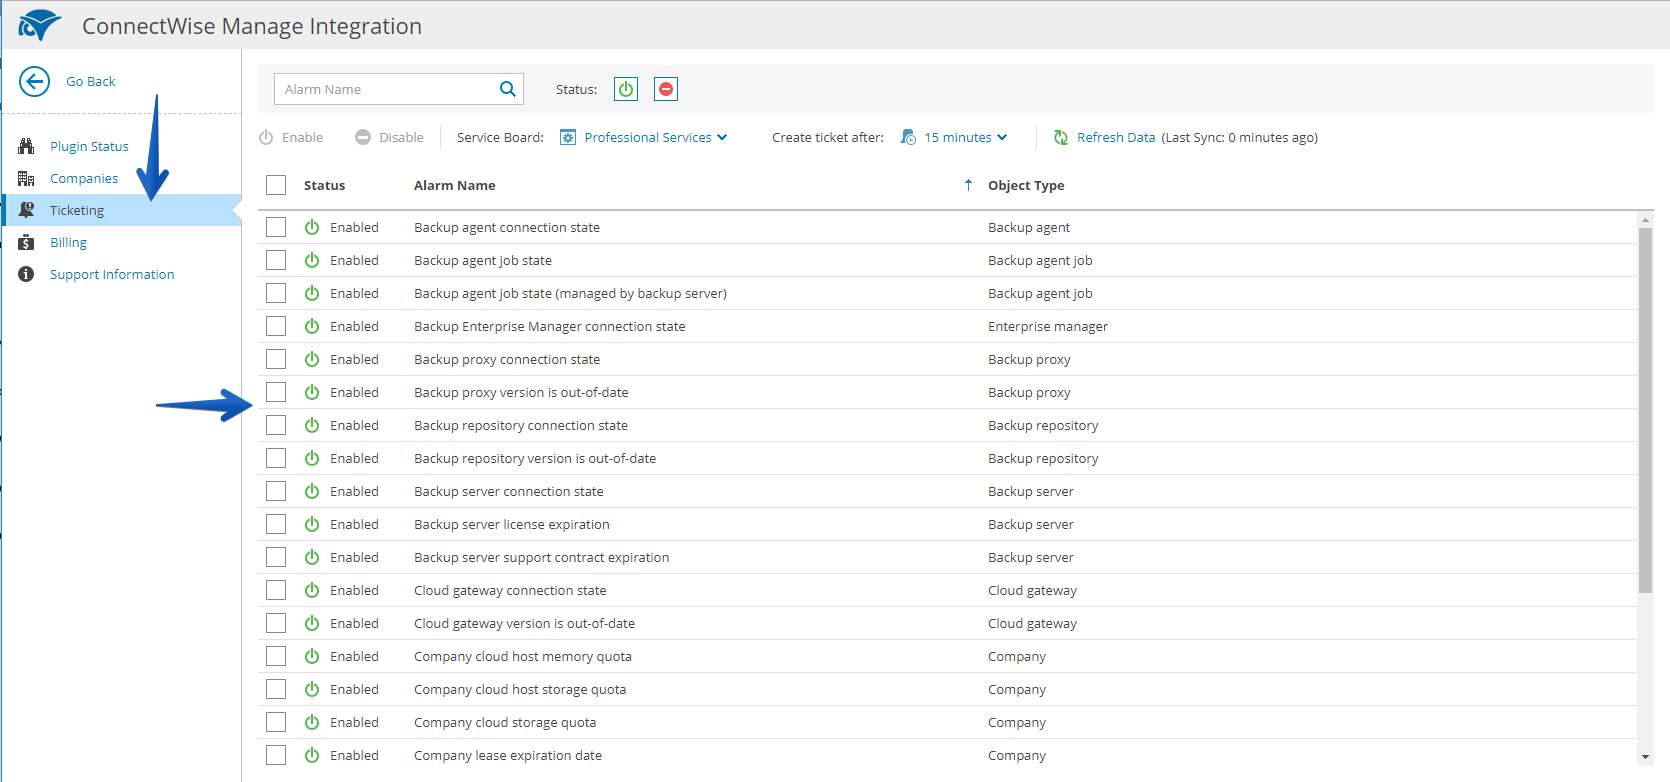The height and width of the screenshot is (782, 1670).
Task: Sort by the Object Type column header
Action: pos(1026,185)
